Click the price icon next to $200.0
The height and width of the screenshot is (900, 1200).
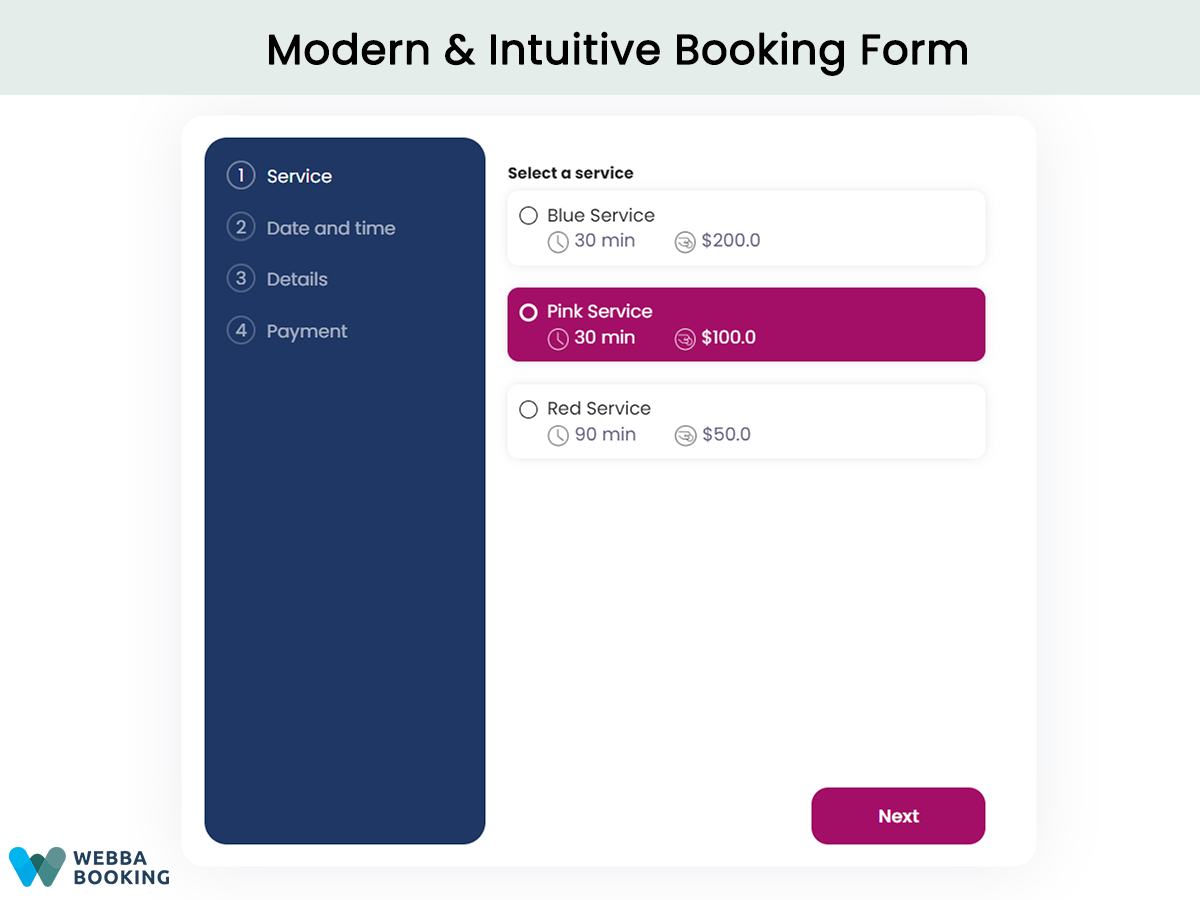pos(685,241)
